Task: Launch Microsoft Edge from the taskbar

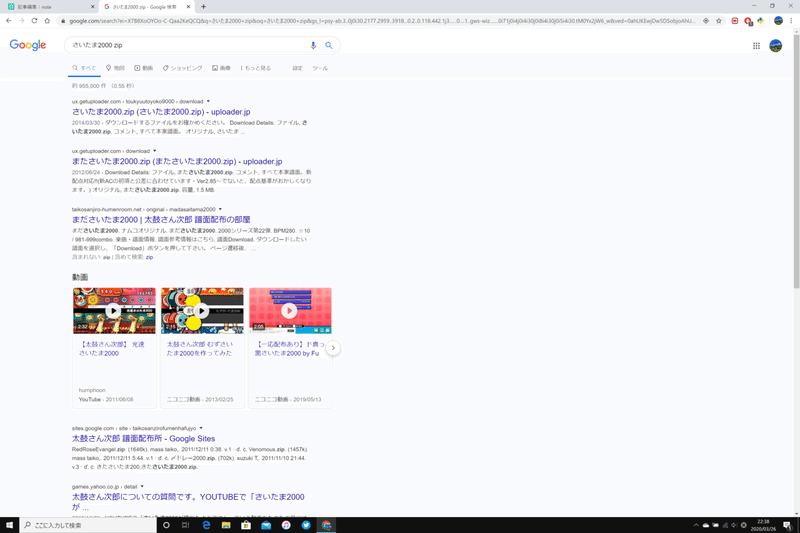Action: click(206, 525)
